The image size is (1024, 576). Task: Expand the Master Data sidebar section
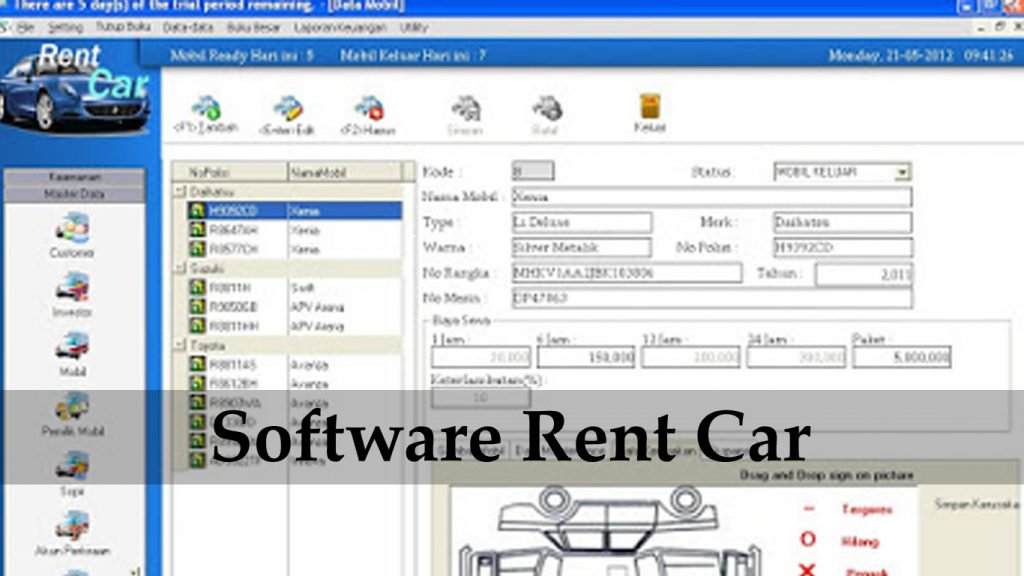(x=74, y=194)
